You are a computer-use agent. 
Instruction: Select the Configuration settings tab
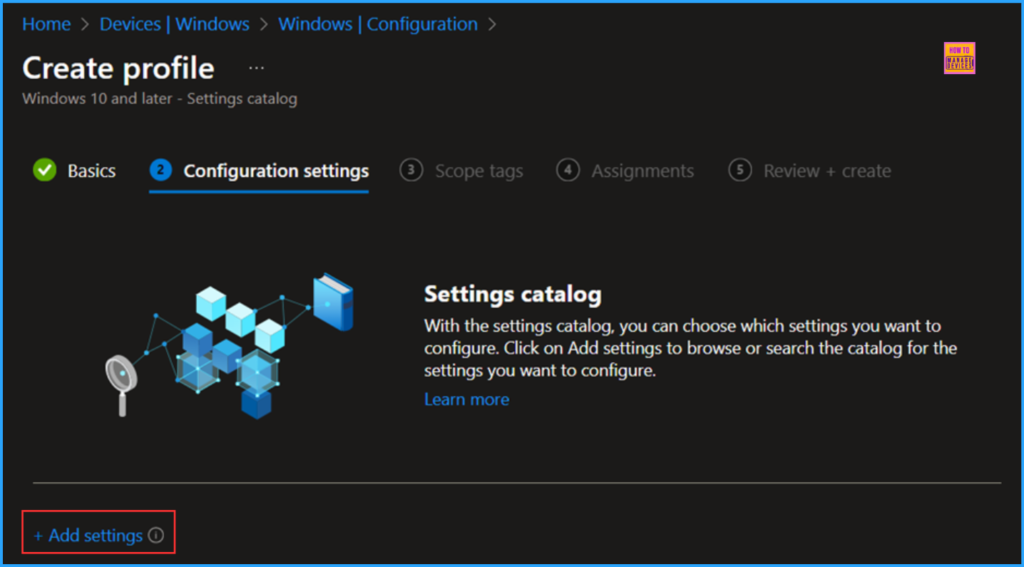click(x=275, y=171)
